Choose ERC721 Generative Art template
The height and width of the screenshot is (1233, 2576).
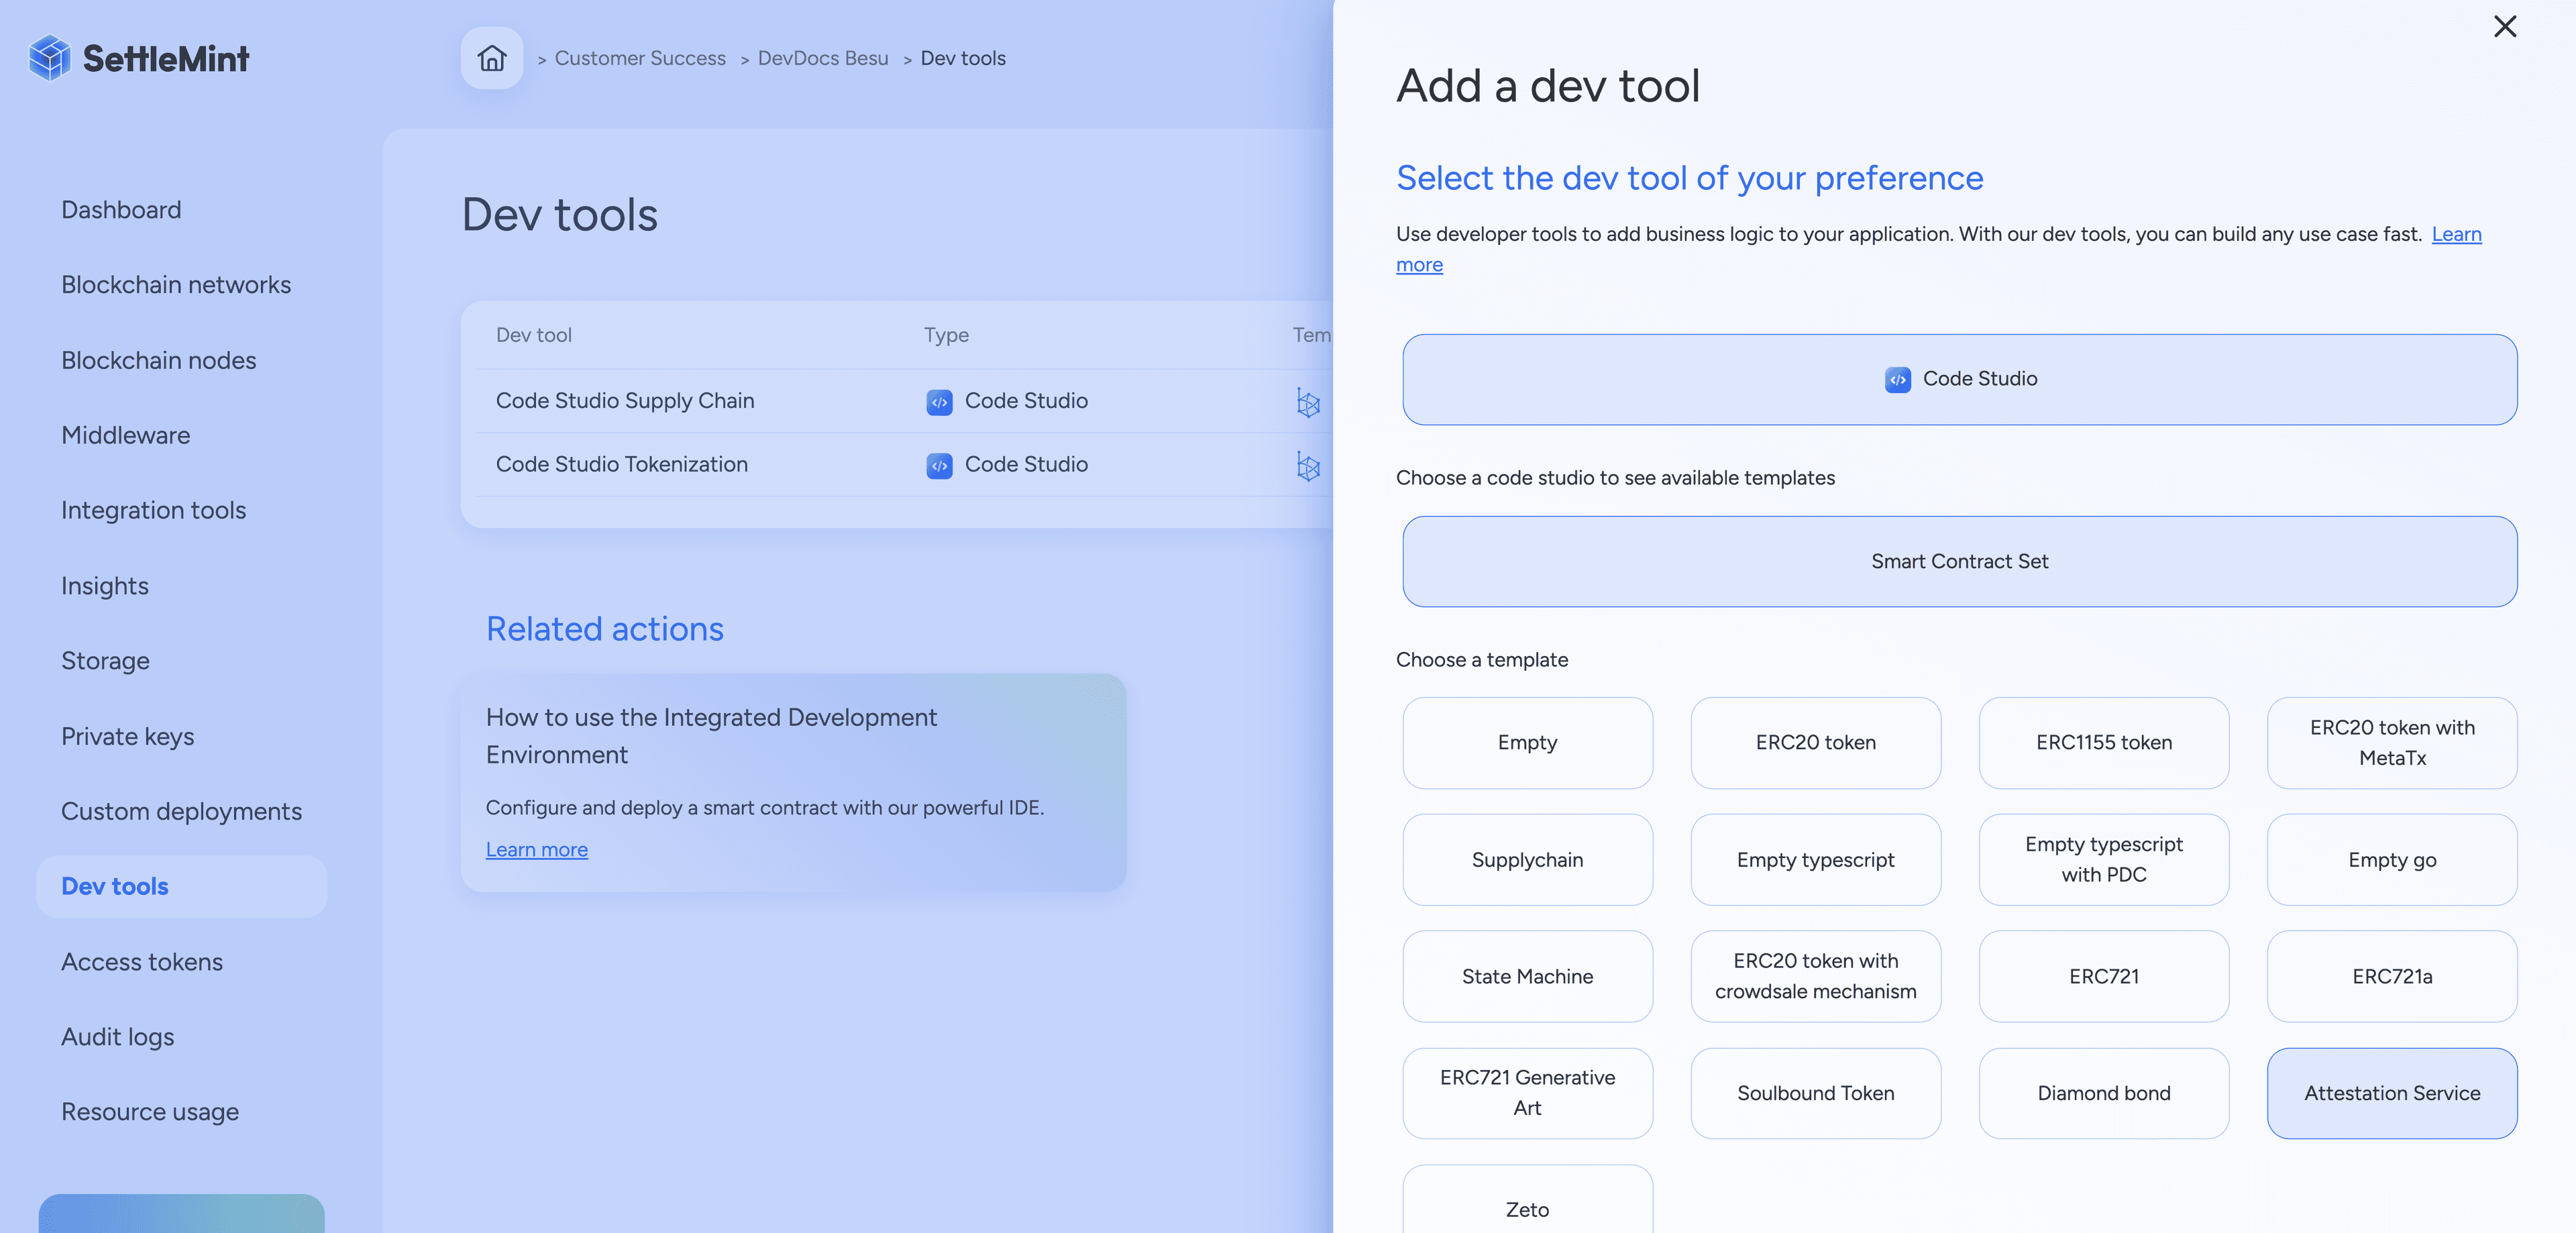click(x=1527, y=1093)
